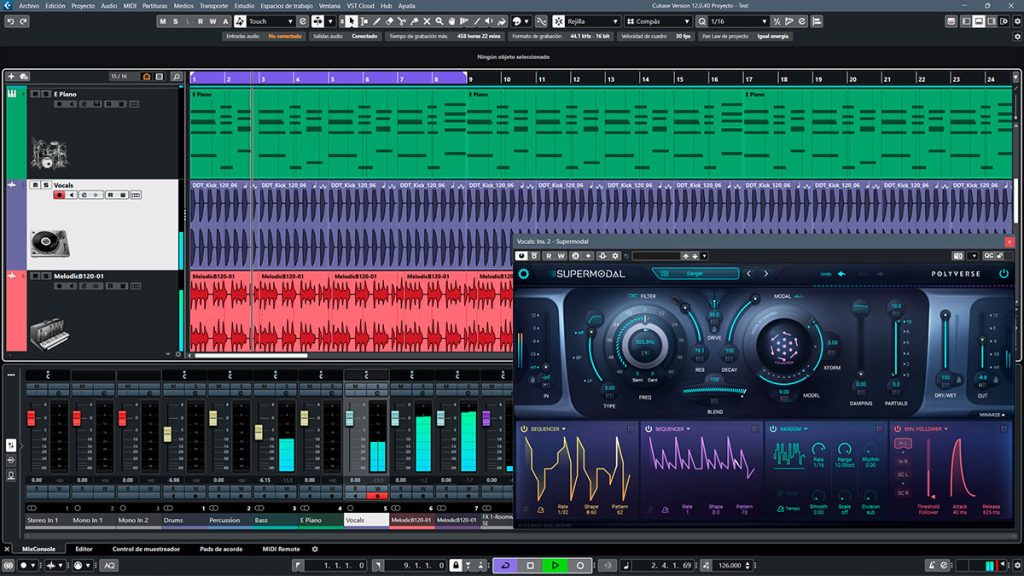Select the Mute X tool
This screenshot has height=576, width=1024.
(x=427, y=22)
